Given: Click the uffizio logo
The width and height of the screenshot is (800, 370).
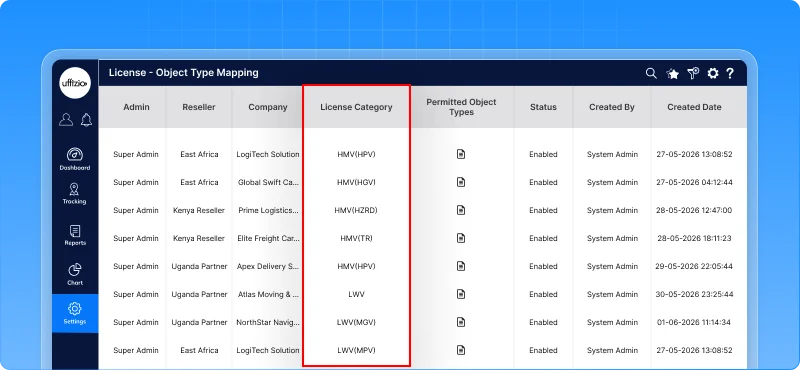Looking at the screenshot, I should tap(74, 83).
